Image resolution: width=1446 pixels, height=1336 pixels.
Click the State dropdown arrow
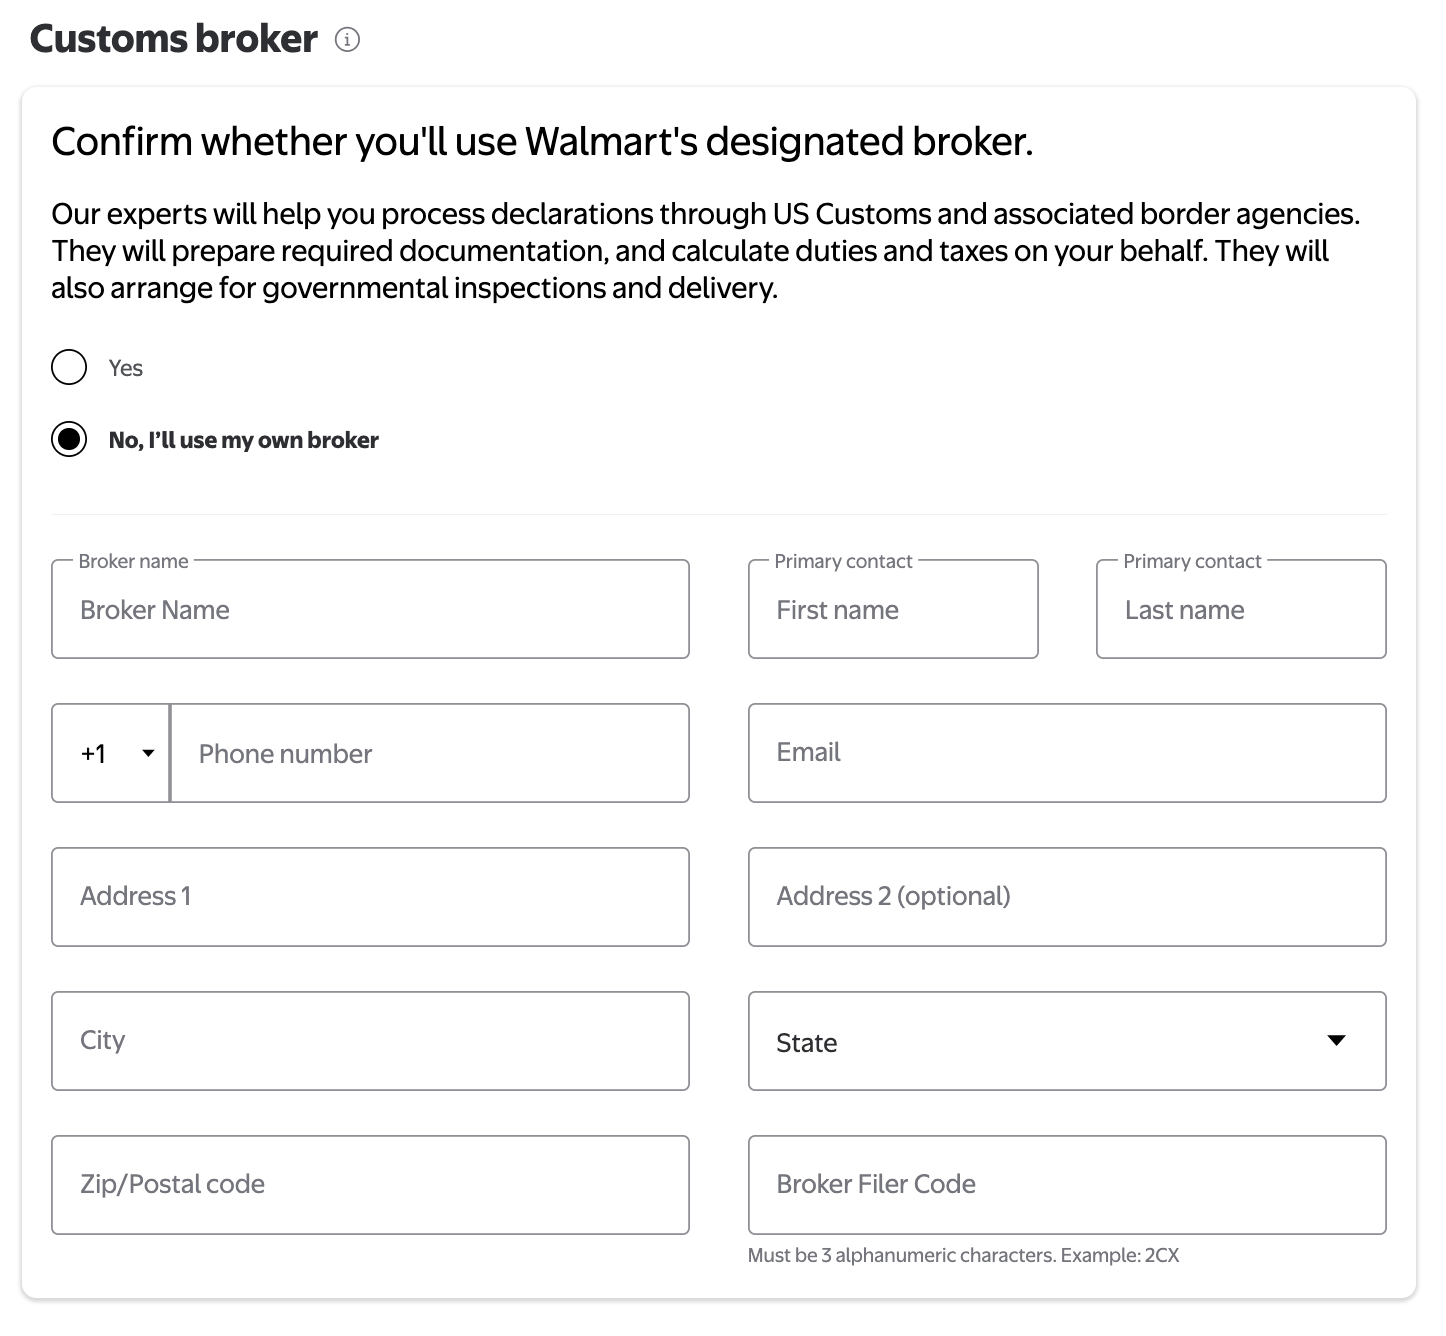coord(1336,1041)
